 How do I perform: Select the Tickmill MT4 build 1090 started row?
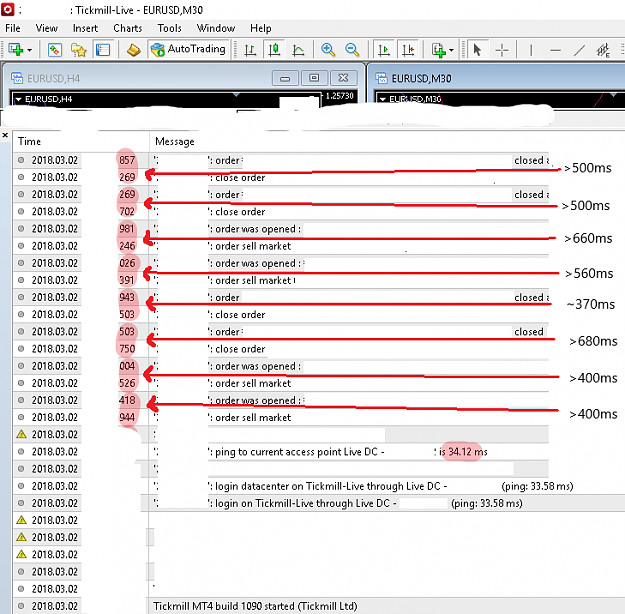tap(319, 606)
